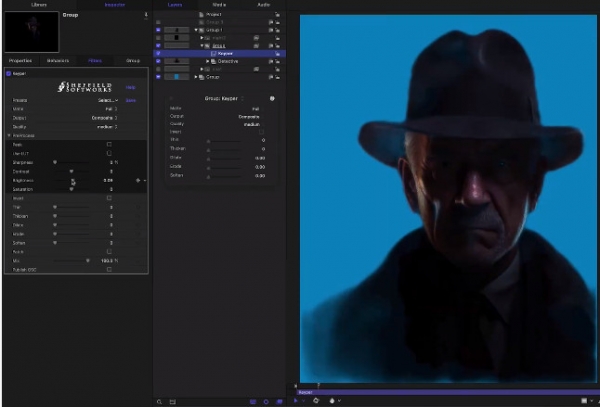This screenshot has height=407, width=600.
Task: Click the isolate flag icon on the bottom Group row
Action: (x=271, y=77)
